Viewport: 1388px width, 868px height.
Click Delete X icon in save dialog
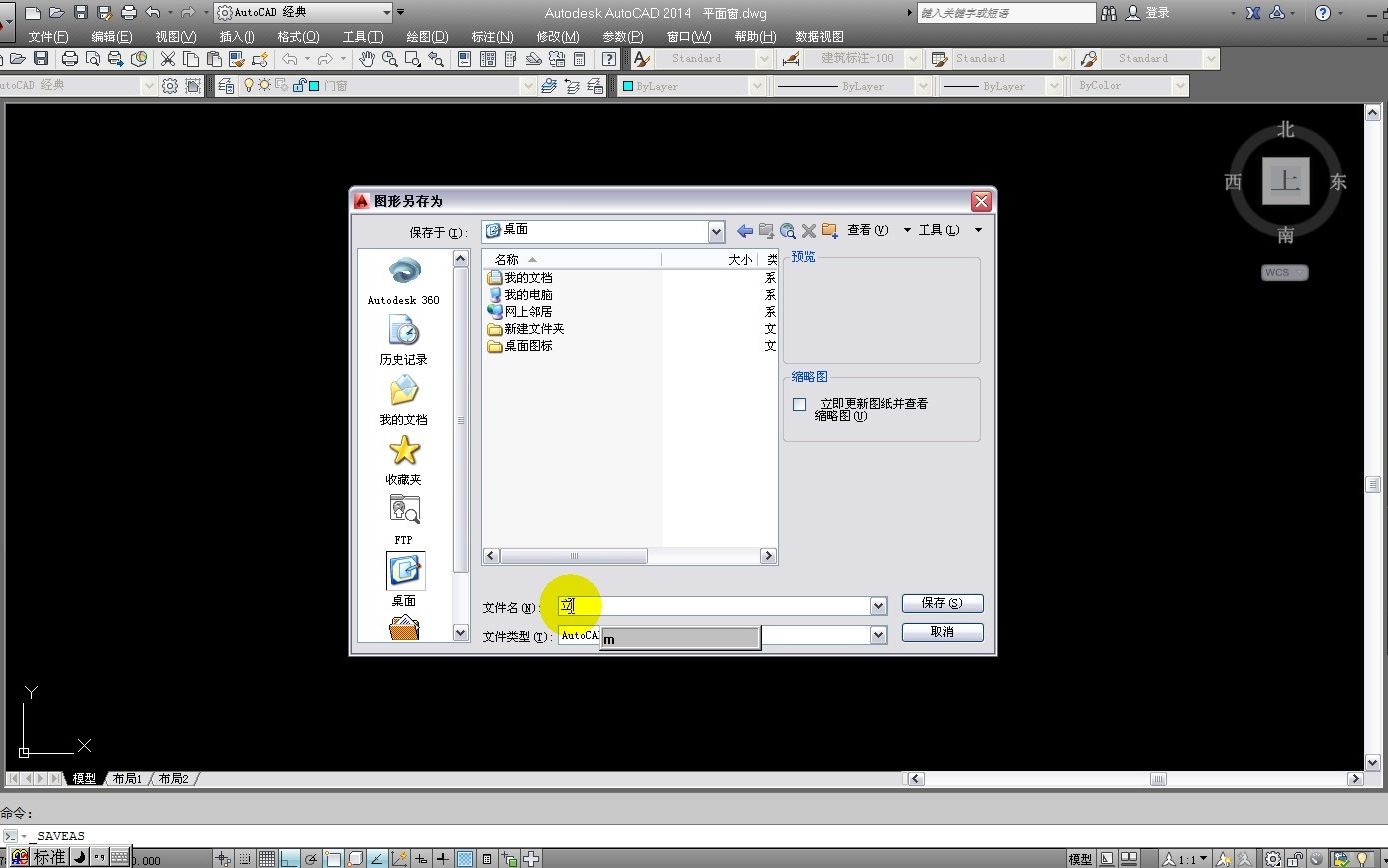coord(809,231)
